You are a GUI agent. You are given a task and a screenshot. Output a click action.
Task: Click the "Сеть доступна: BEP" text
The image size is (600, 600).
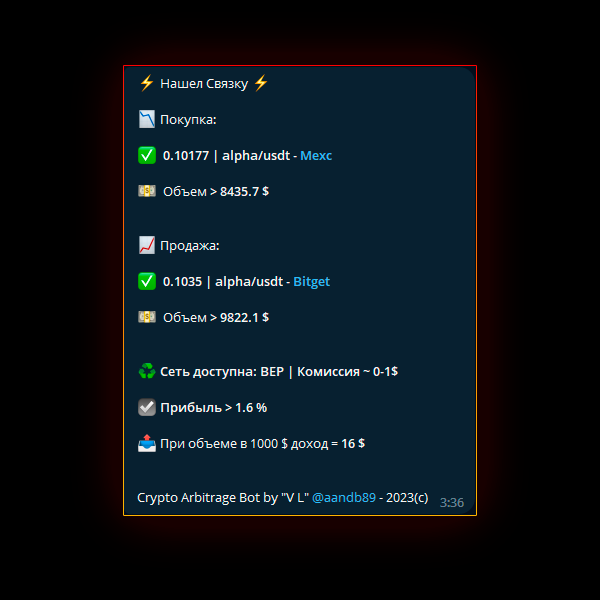click(222, 372)
